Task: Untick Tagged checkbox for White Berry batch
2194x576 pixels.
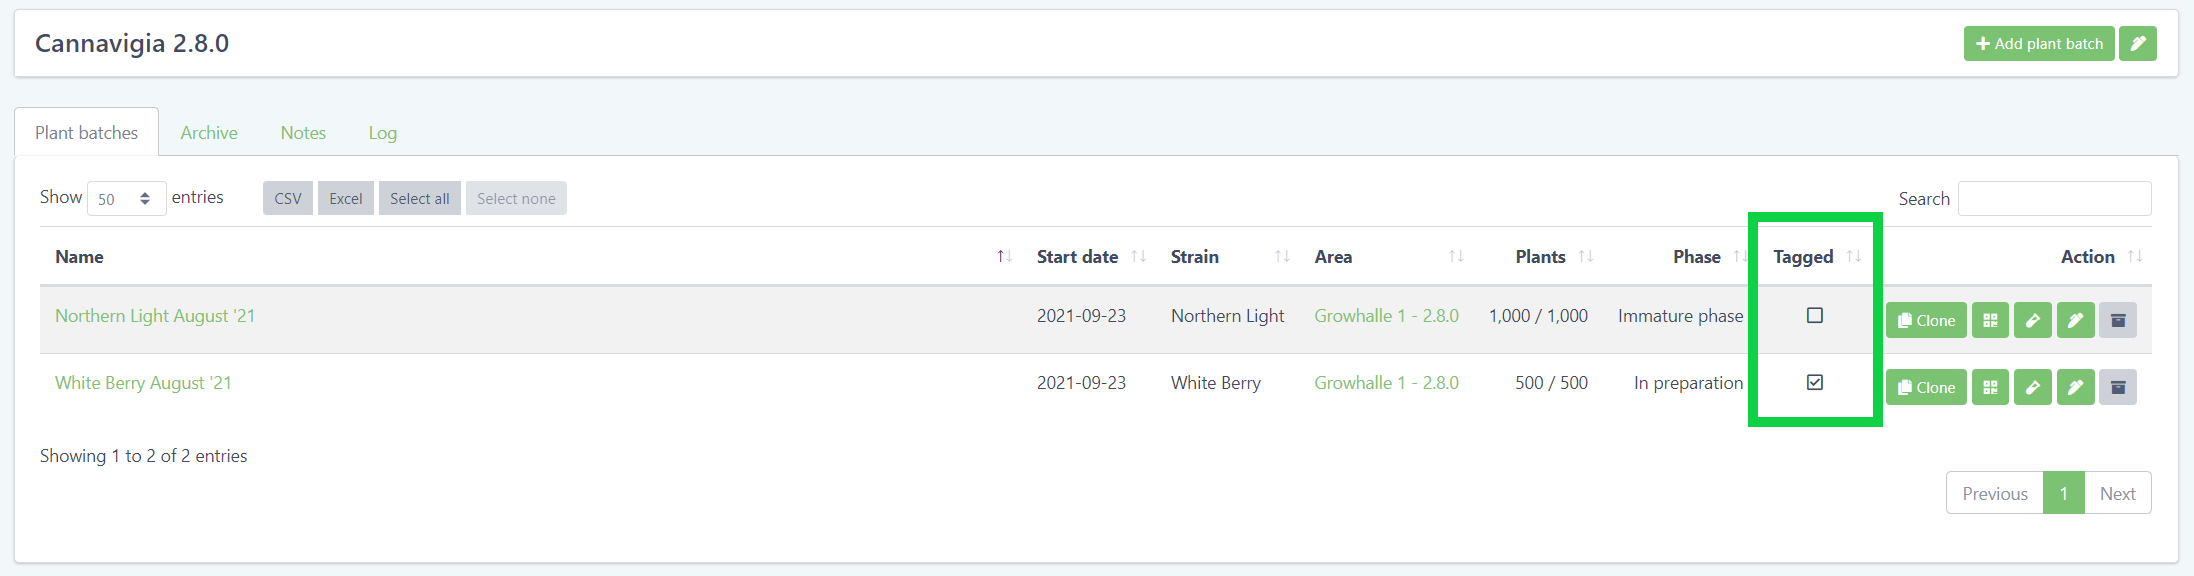Action: pyautogui.click(x=1815, y=383)
